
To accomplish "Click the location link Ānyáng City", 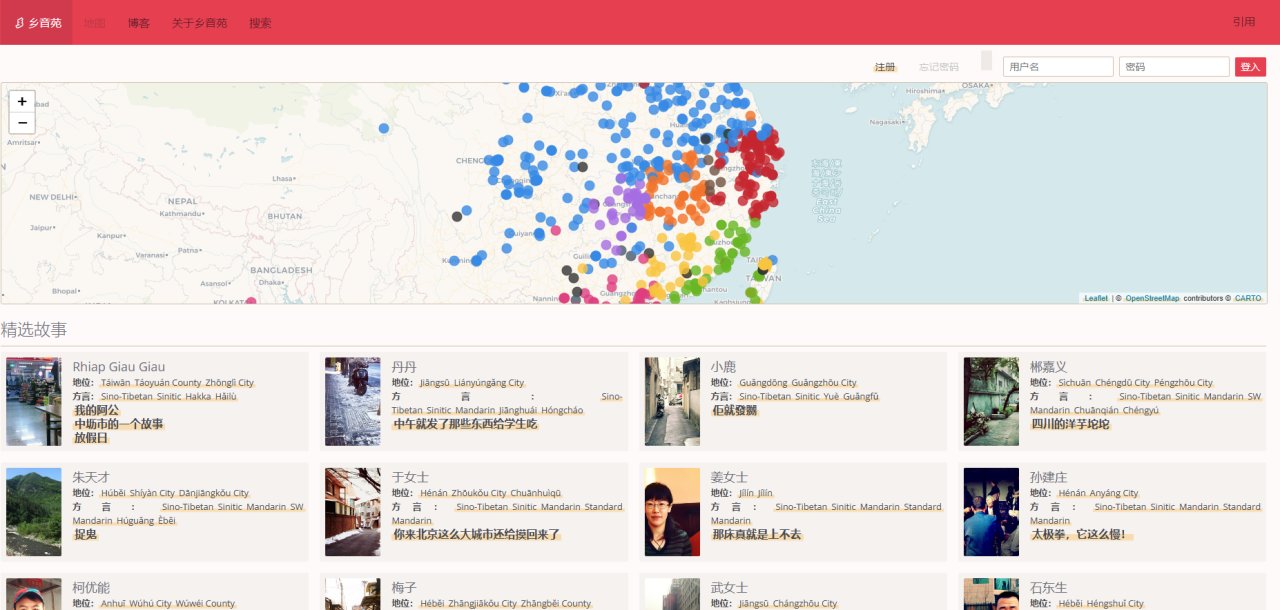I will pyautogui.click(x=1115, y=493).
